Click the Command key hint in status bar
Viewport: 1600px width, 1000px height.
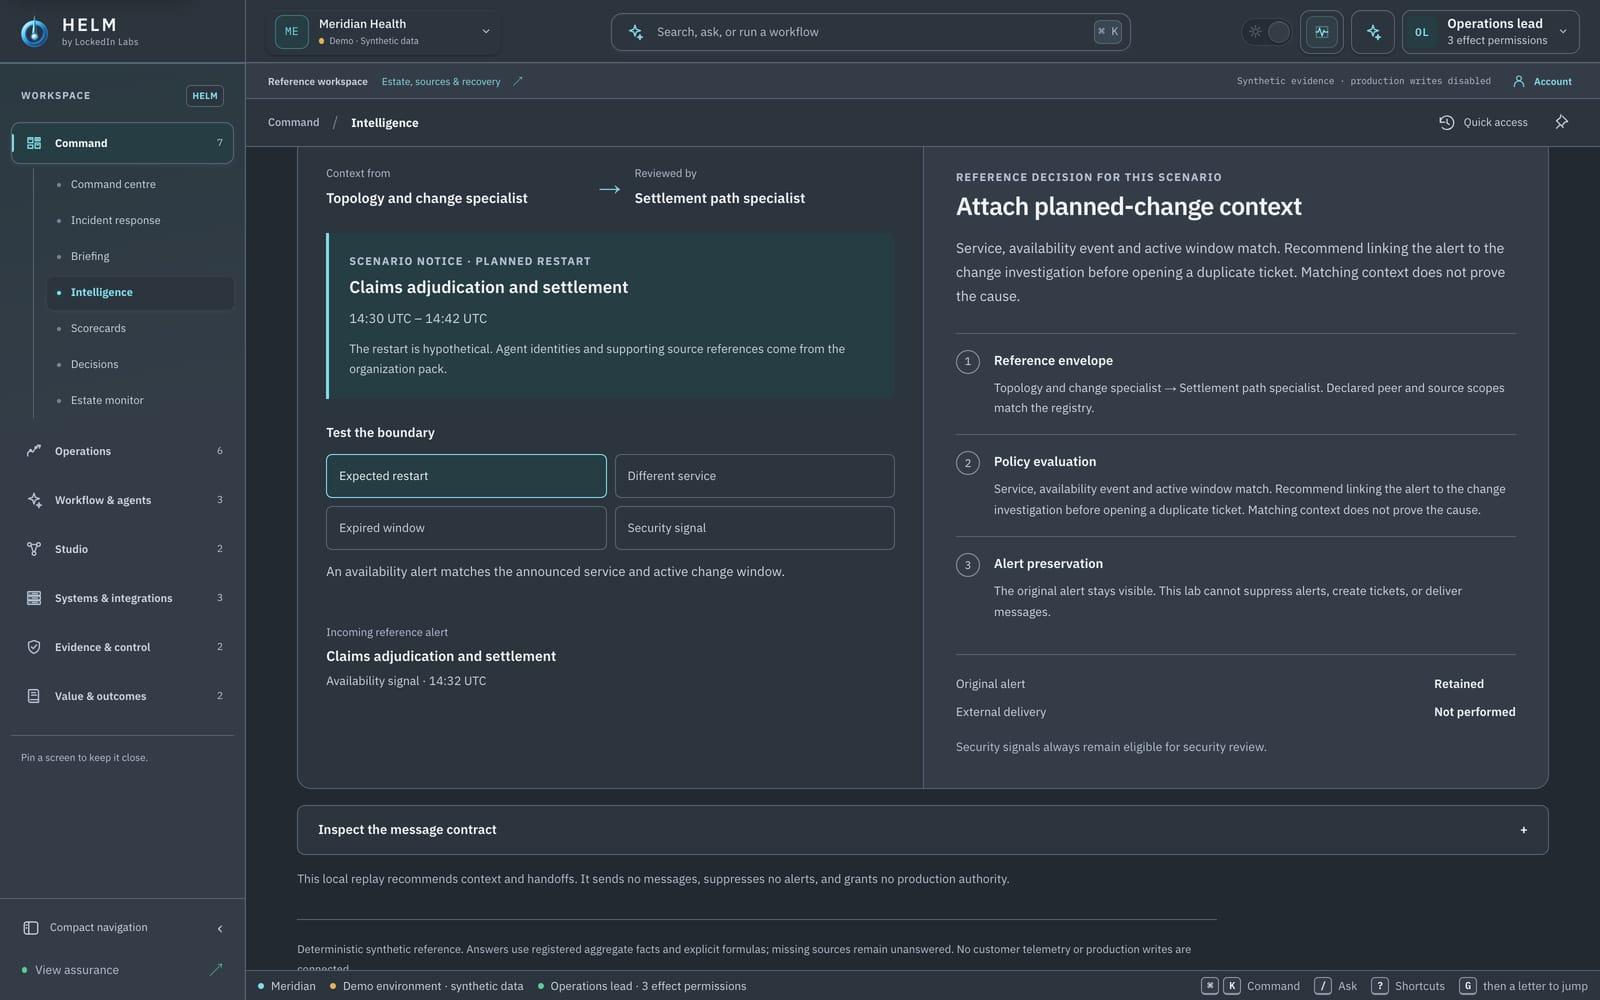click(x=1250, y=986)
